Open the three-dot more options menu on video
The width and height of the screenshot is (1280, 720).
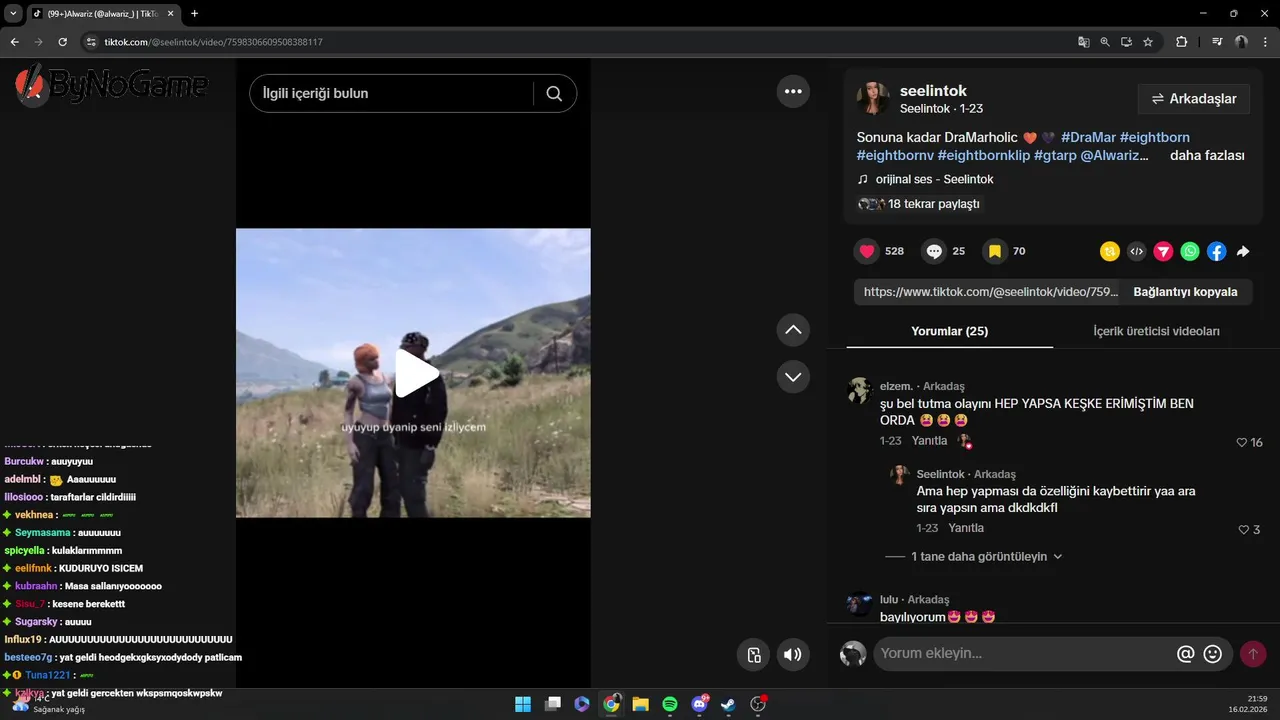coord(793,91)
